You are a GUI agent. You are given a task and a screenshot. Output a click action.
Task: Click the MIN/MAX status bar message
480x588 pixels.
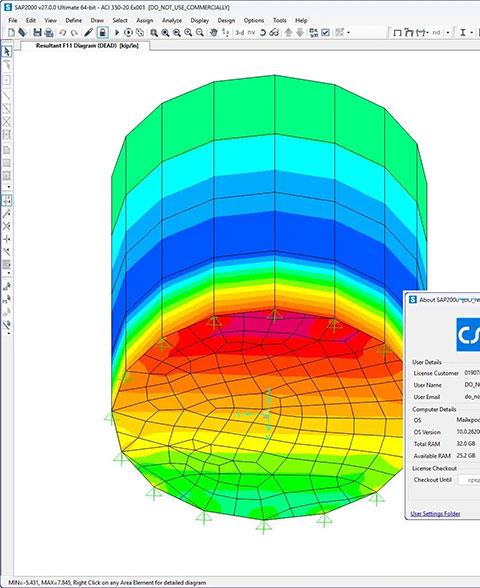107,582
